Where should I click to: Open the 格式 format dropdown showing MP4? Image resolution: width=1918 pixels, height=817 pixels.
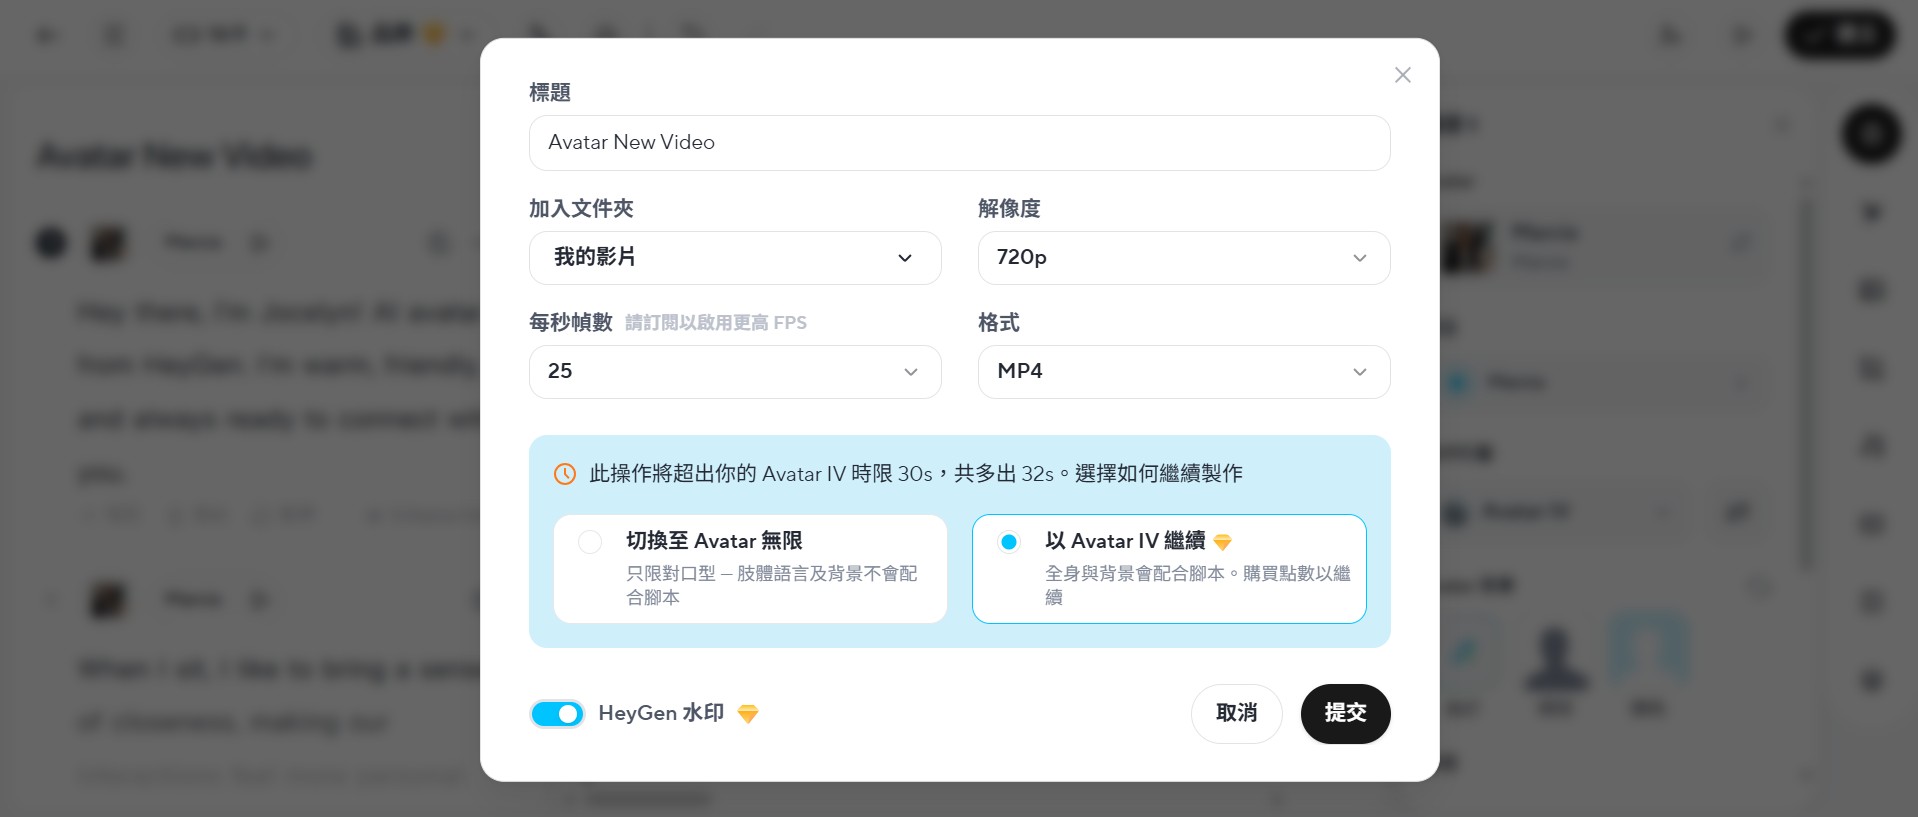(x=1184, y=372)
